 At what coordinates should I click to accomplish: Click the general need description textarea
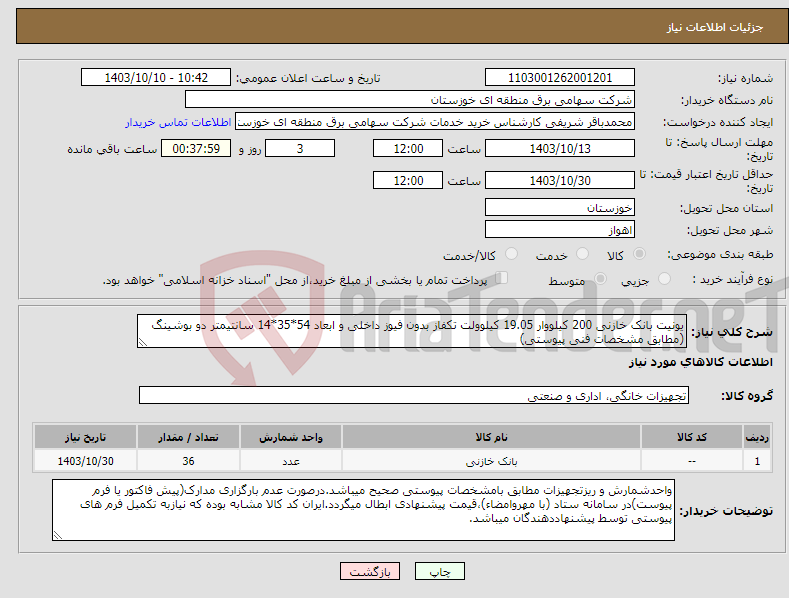click(412, 331)
